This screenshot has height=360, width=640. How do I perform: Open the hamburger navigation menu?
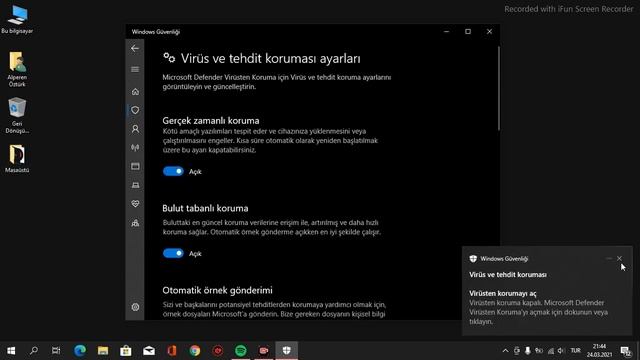[x=135, y=69]
